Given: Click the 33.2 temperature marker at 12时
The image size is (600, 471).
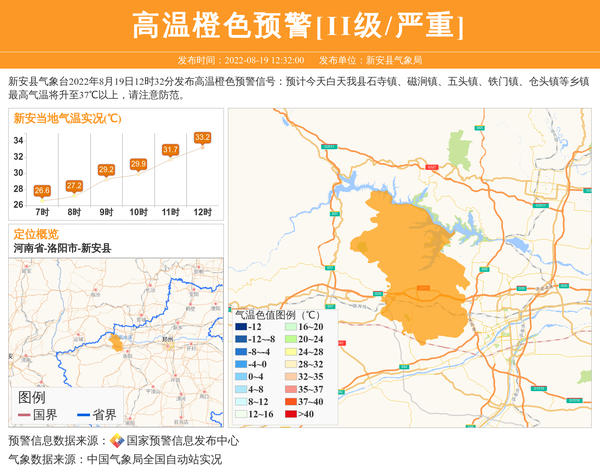Looking at the screenshot, I should click(202, 137).
